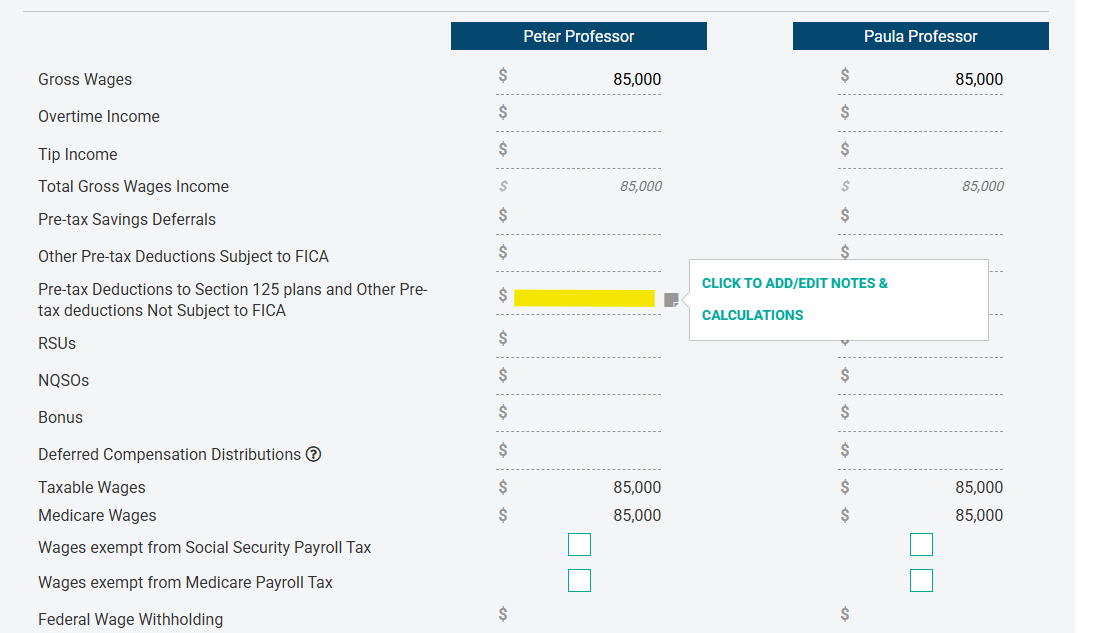Screen dimensions: 1096x633
Task: Click Peter's Gross Wages amount field
Action: point(590,79)
